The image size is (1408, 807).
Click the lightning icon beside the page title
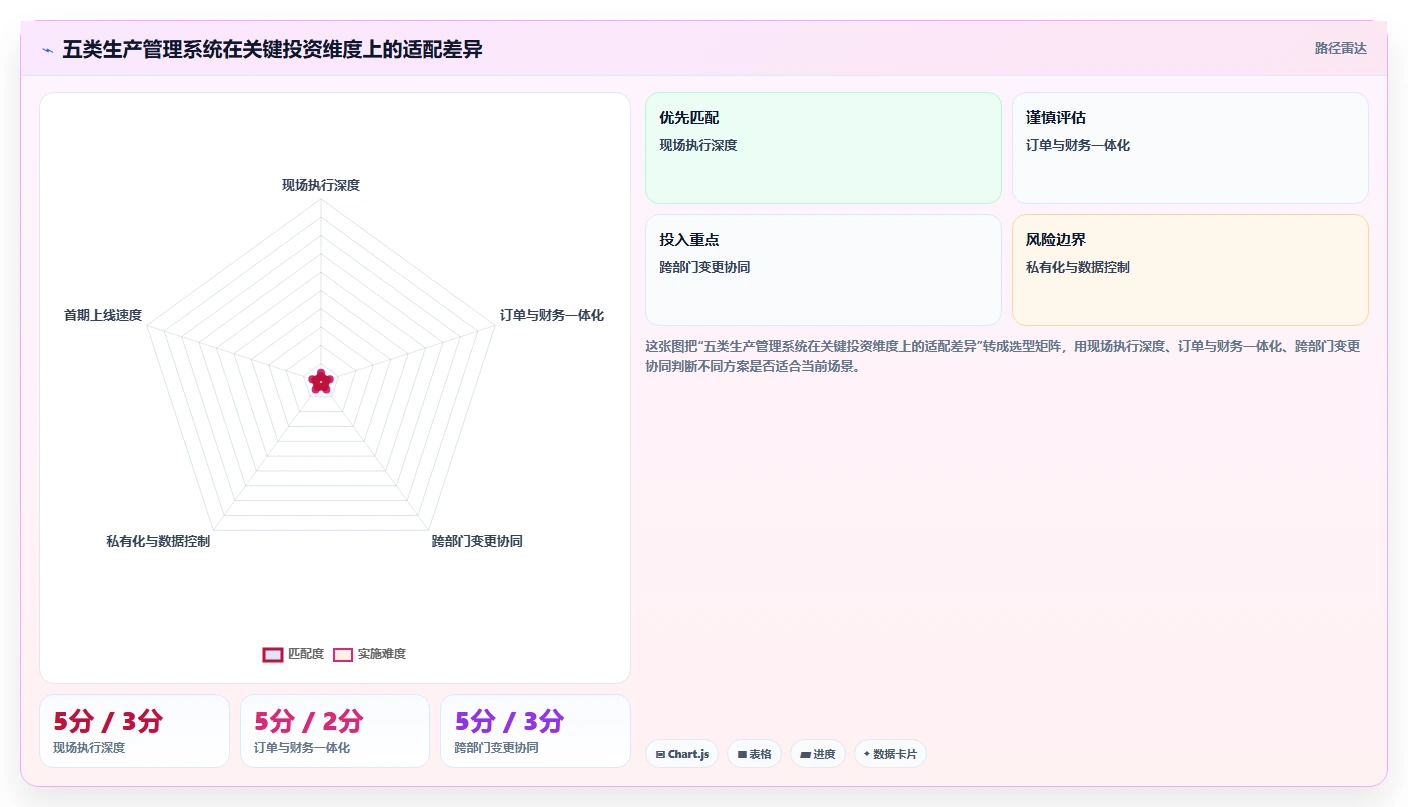coord(47,49)
